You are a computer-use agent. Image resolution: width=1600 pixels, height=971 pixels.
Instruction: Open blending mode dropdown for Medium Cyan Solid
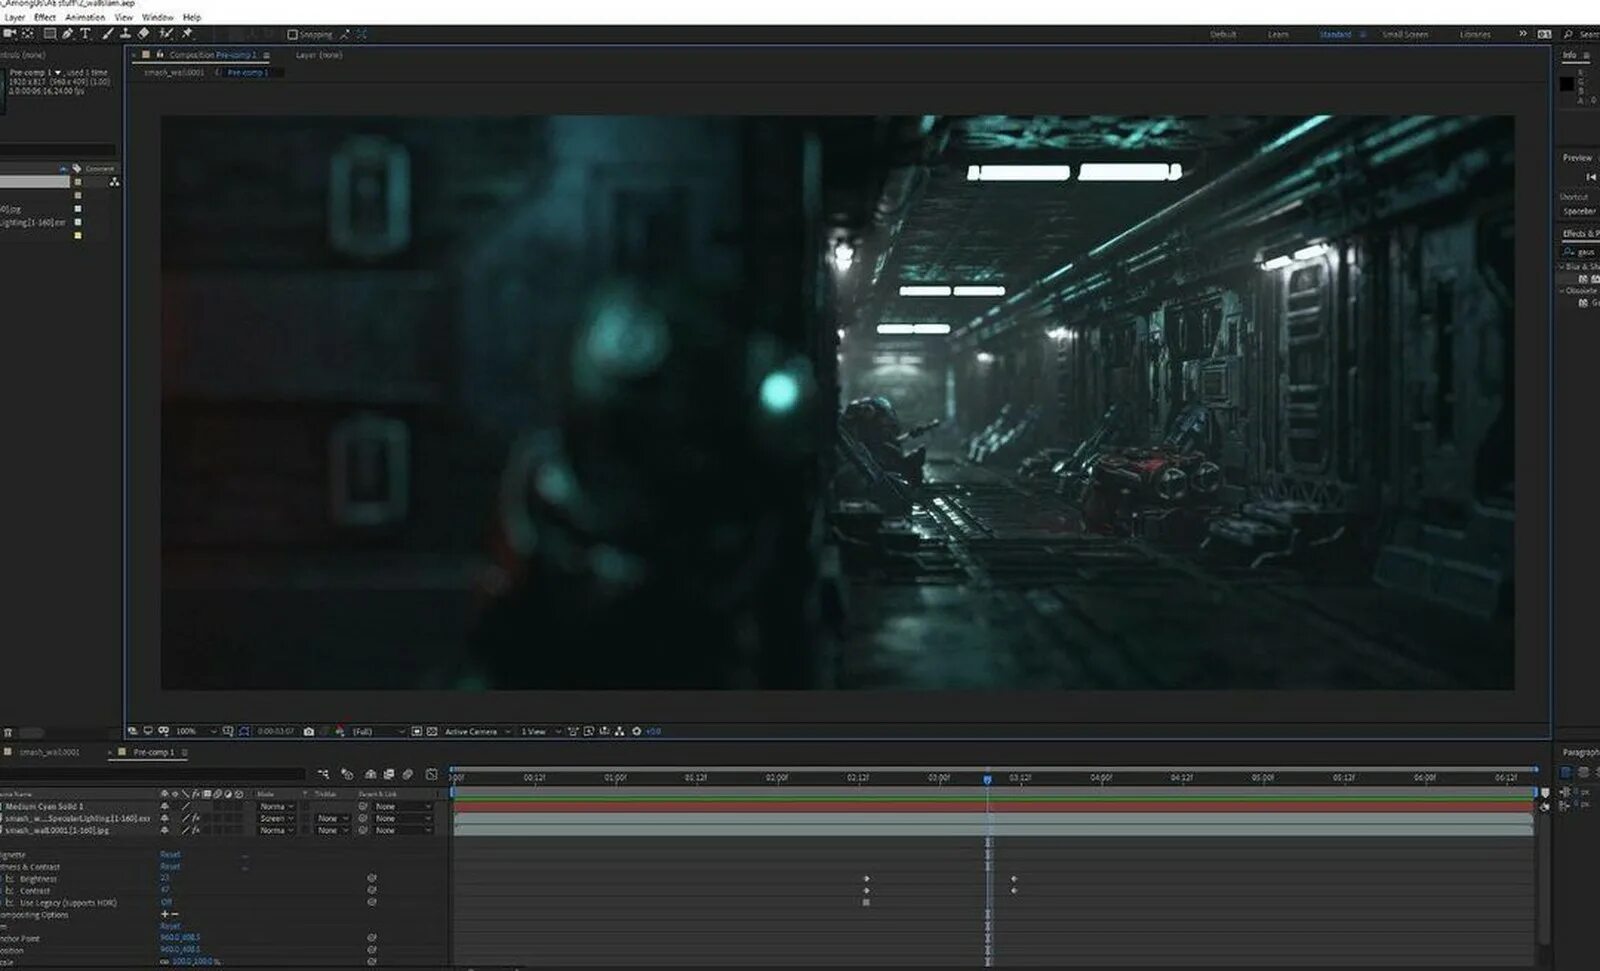click(277, 806)
